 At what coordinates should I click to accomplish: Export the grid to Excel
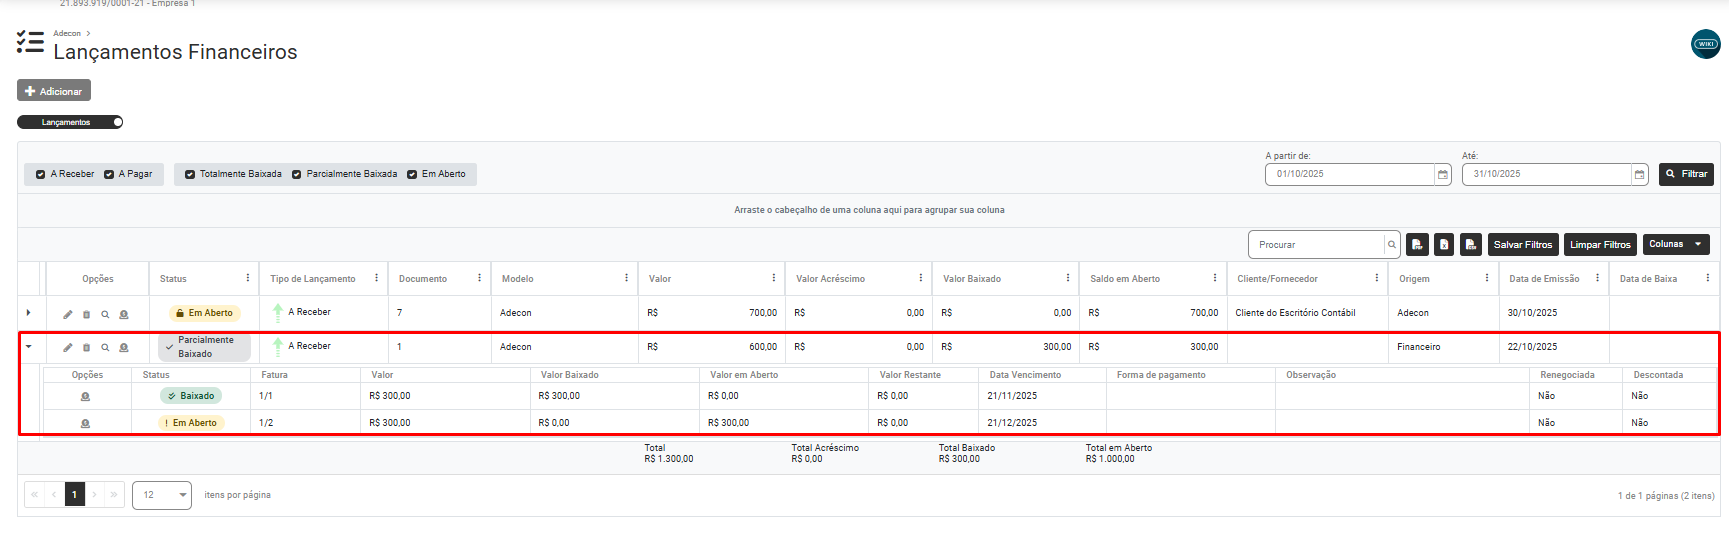click(x=1444, y=245)
